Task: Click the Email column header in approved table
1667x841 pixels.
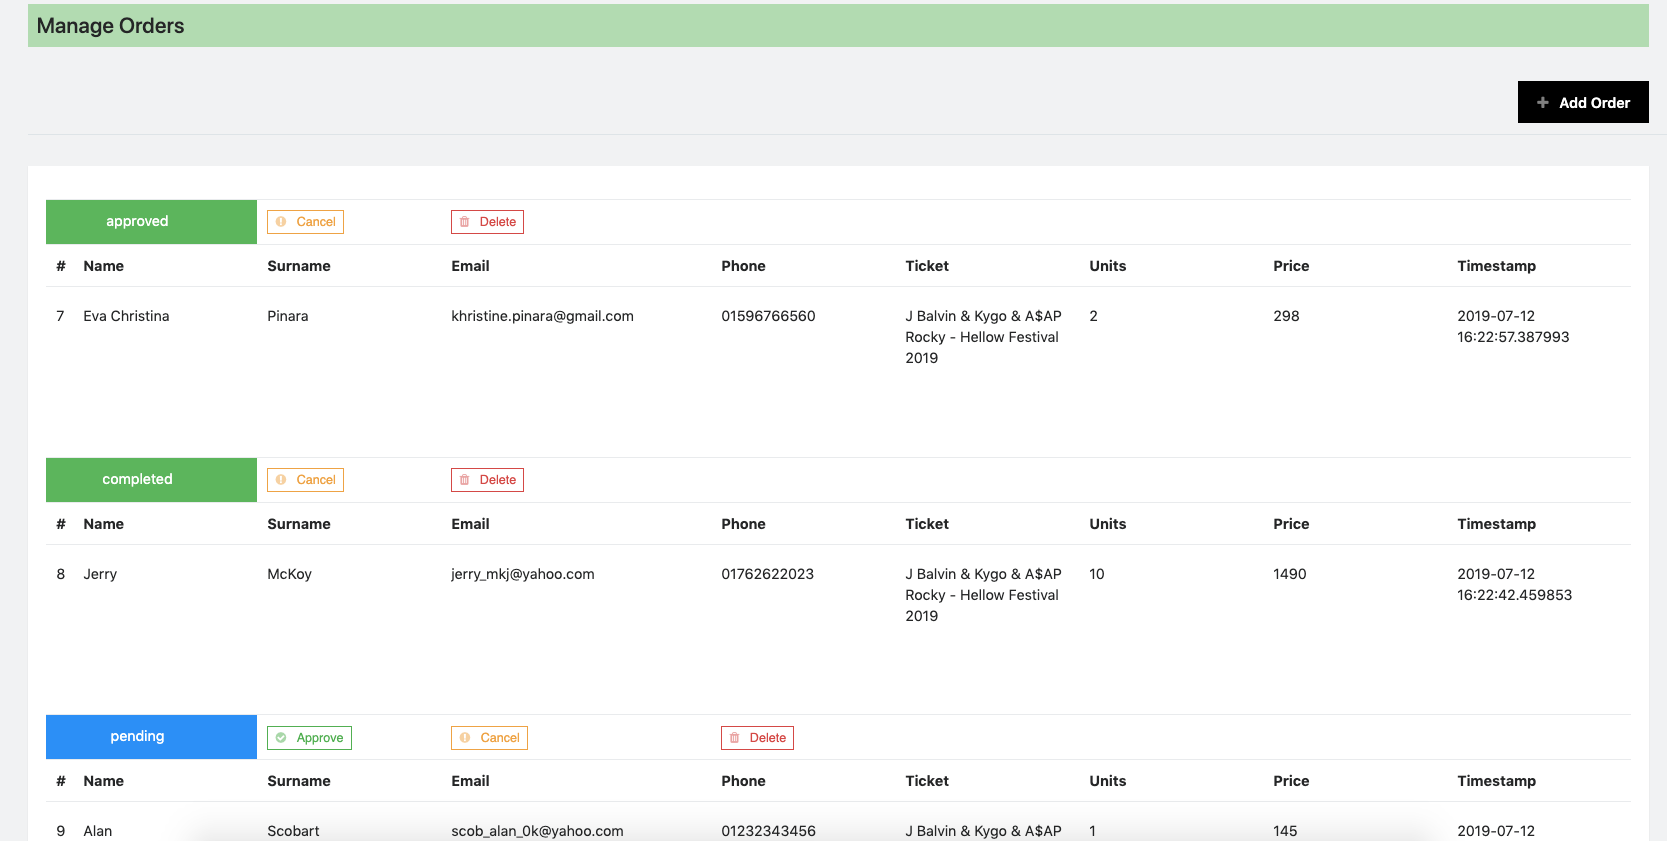Action: pyautogui.click(x=470, y=266)
